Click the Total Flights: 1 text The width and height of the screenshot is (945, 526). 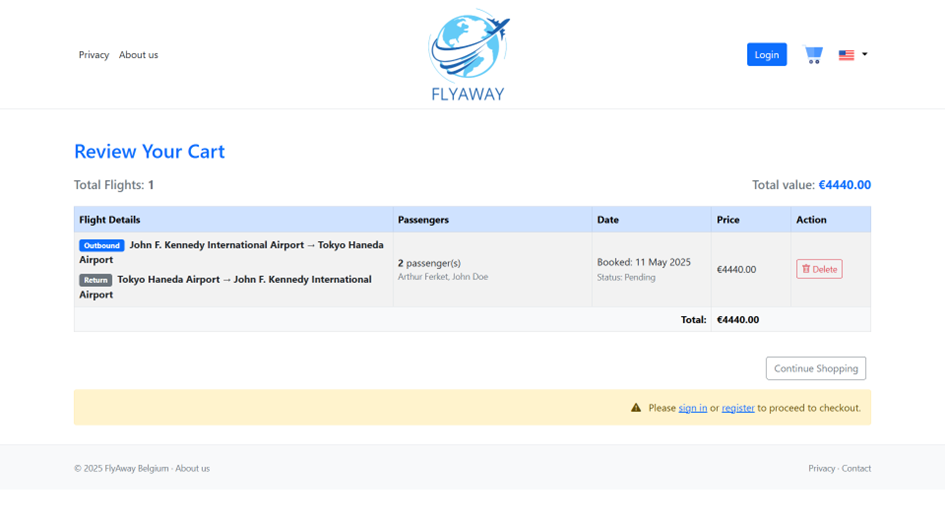(x=114, y=185)
